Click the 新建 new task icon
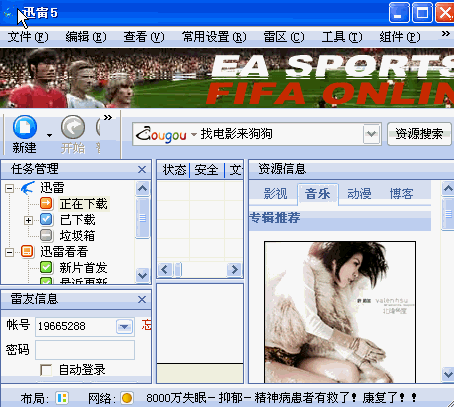This screenshot has height=407, width=454. pyautogui.click(x=25, y=127)
